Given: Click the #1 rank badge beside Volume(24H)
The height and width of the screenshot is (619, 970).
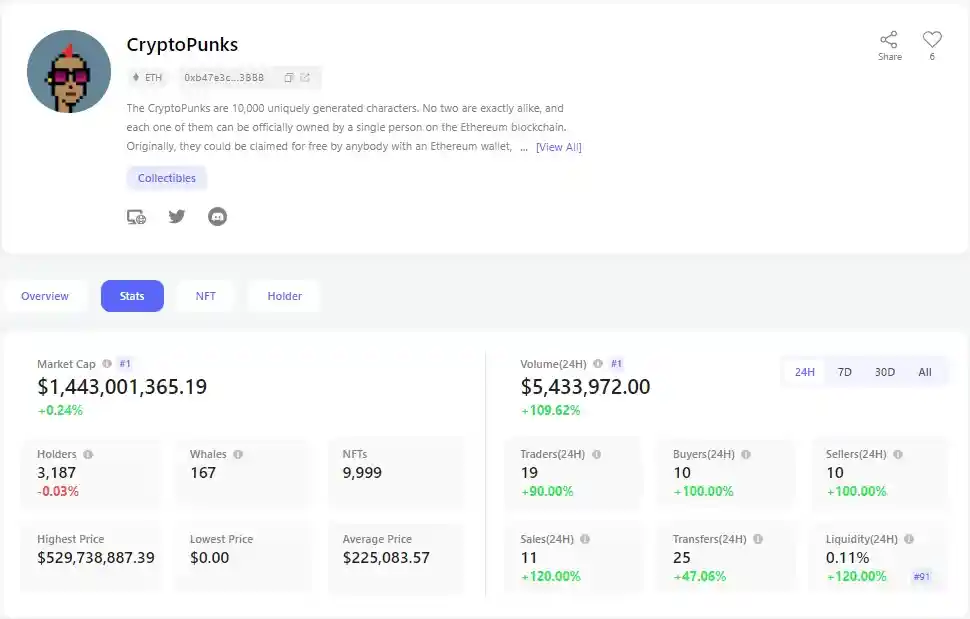Looking at the screenshot, I should pyautogui.click(x=617, y=364).
